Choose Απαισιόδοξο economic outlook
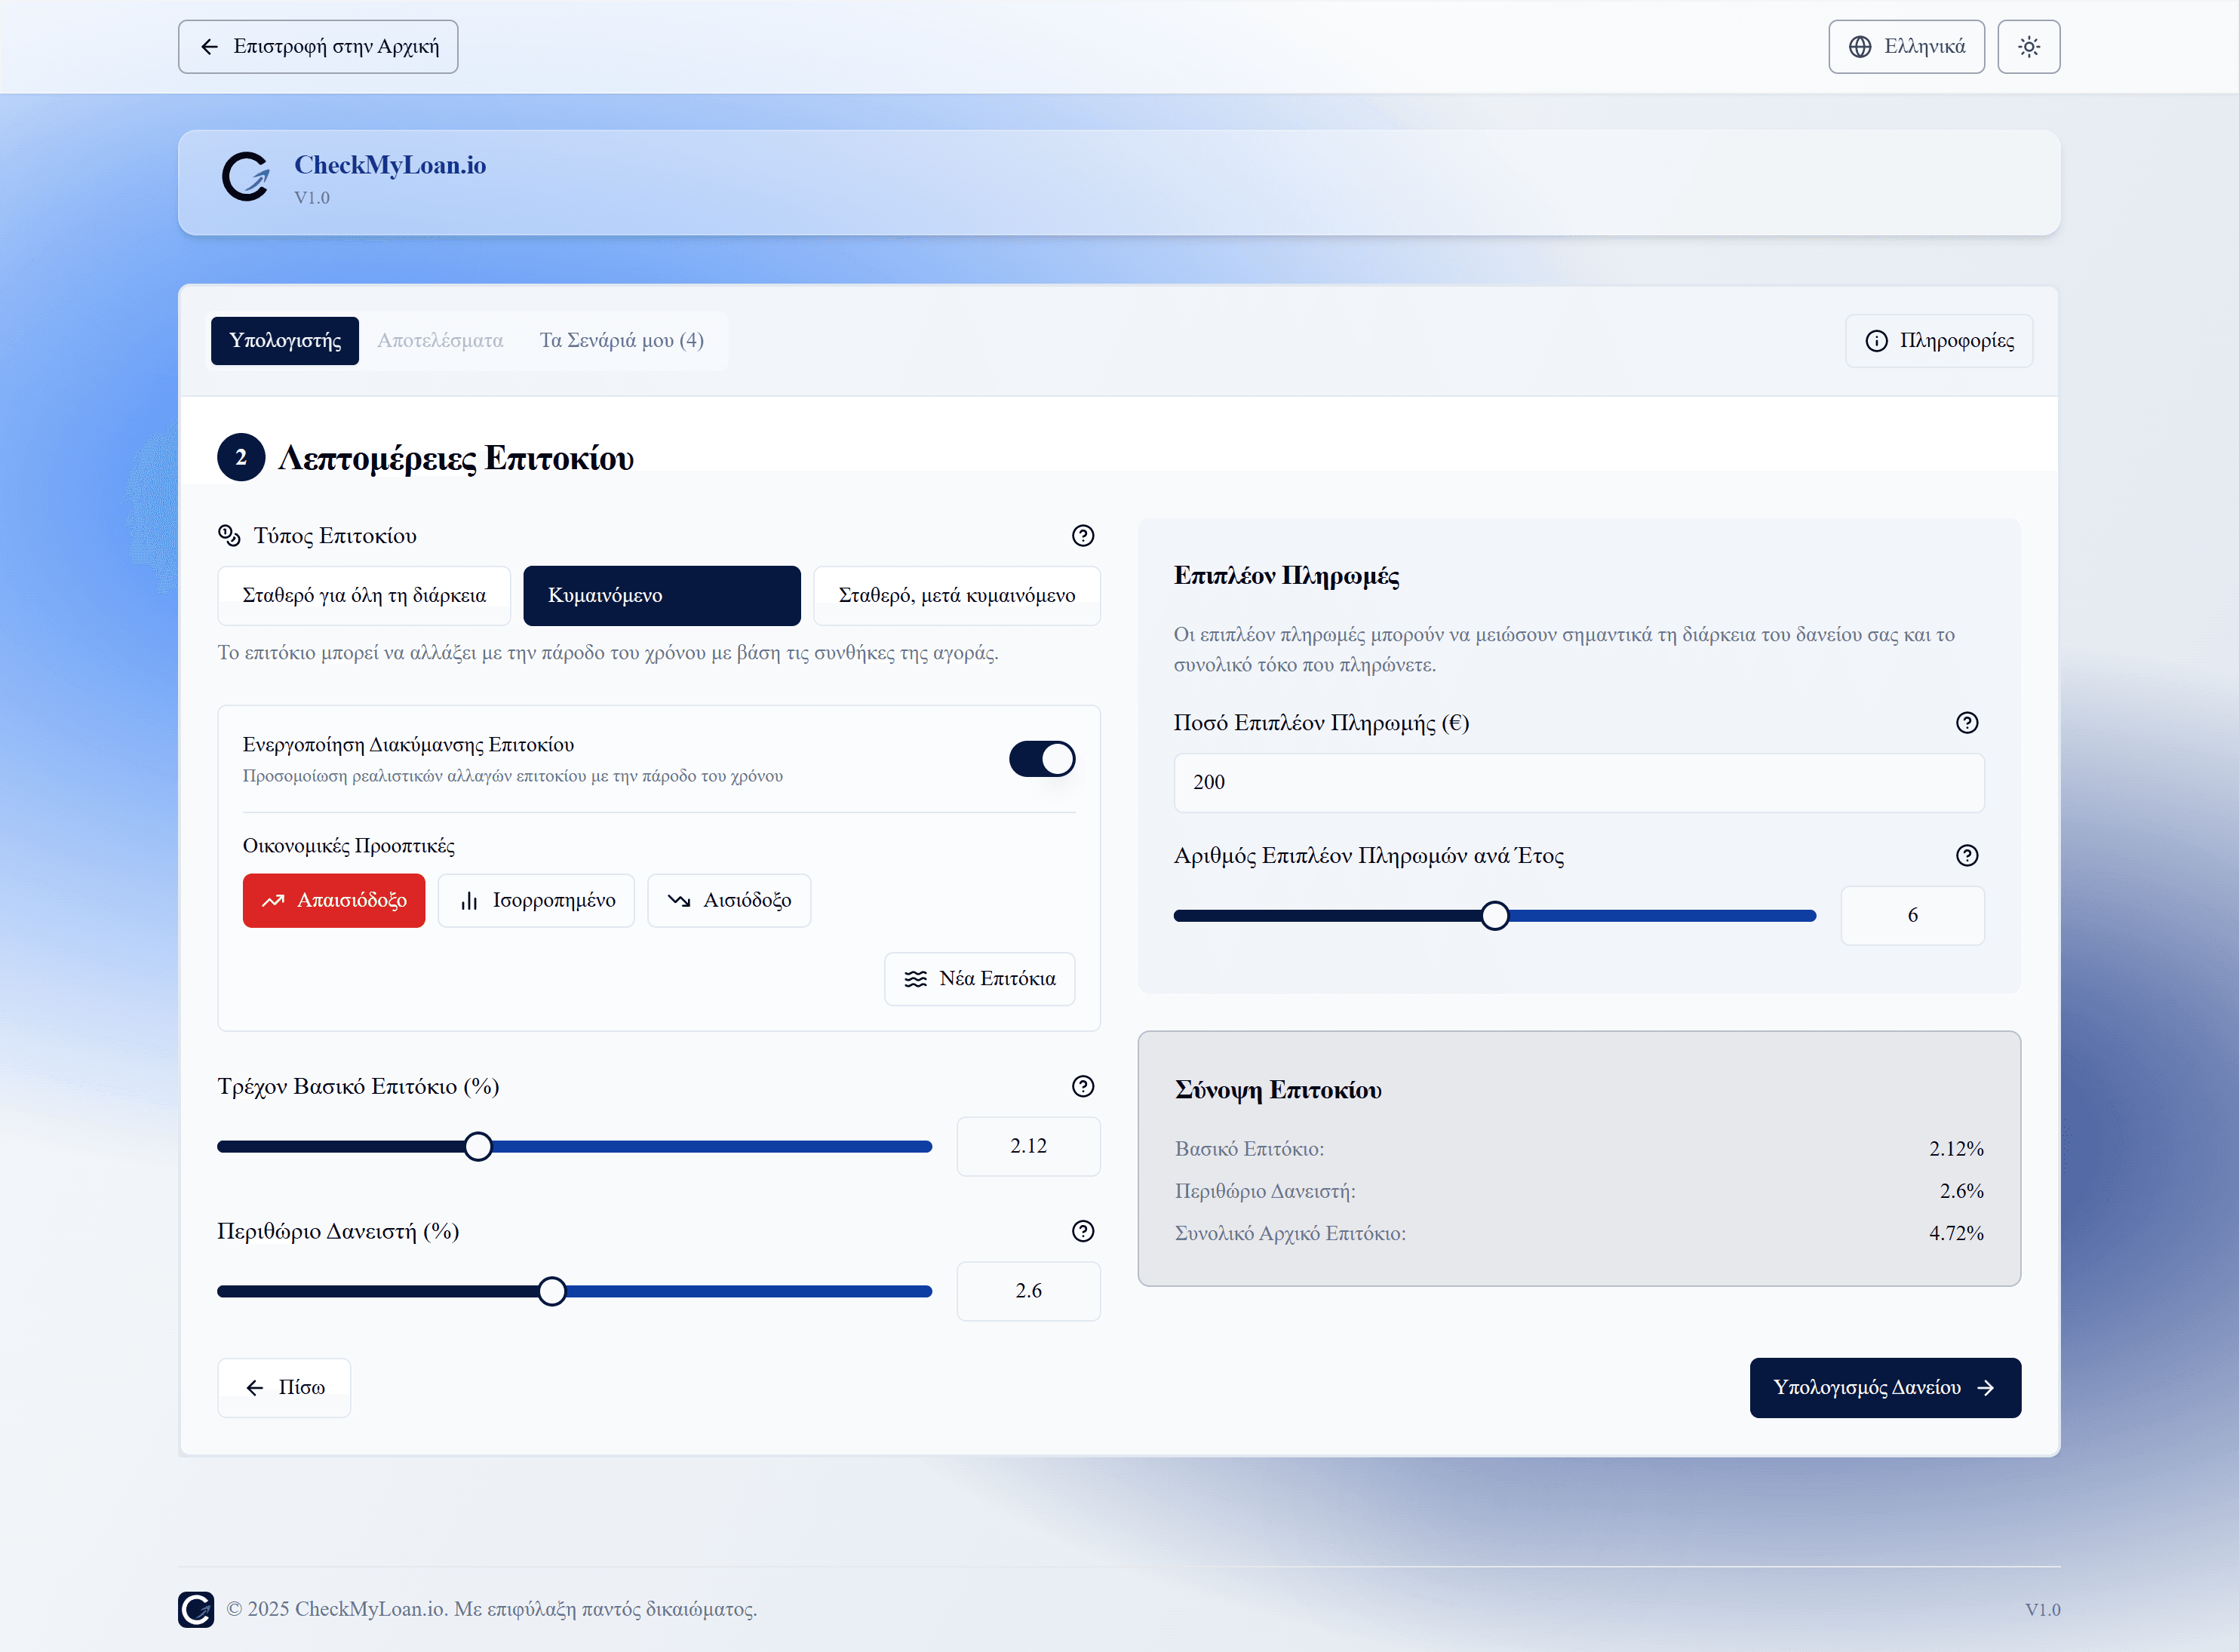 [x=333, y=901]
